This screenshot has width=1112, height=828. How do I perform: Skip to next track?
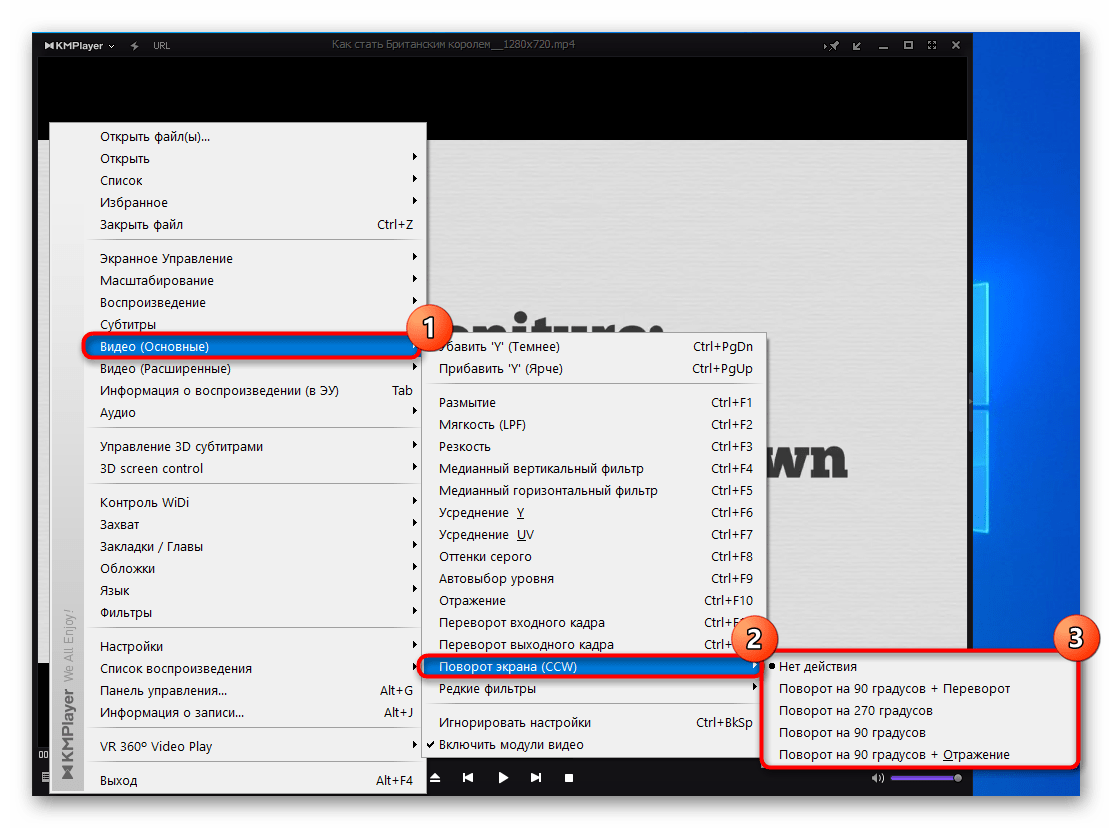pyautogui.click(x=536, y=778)
